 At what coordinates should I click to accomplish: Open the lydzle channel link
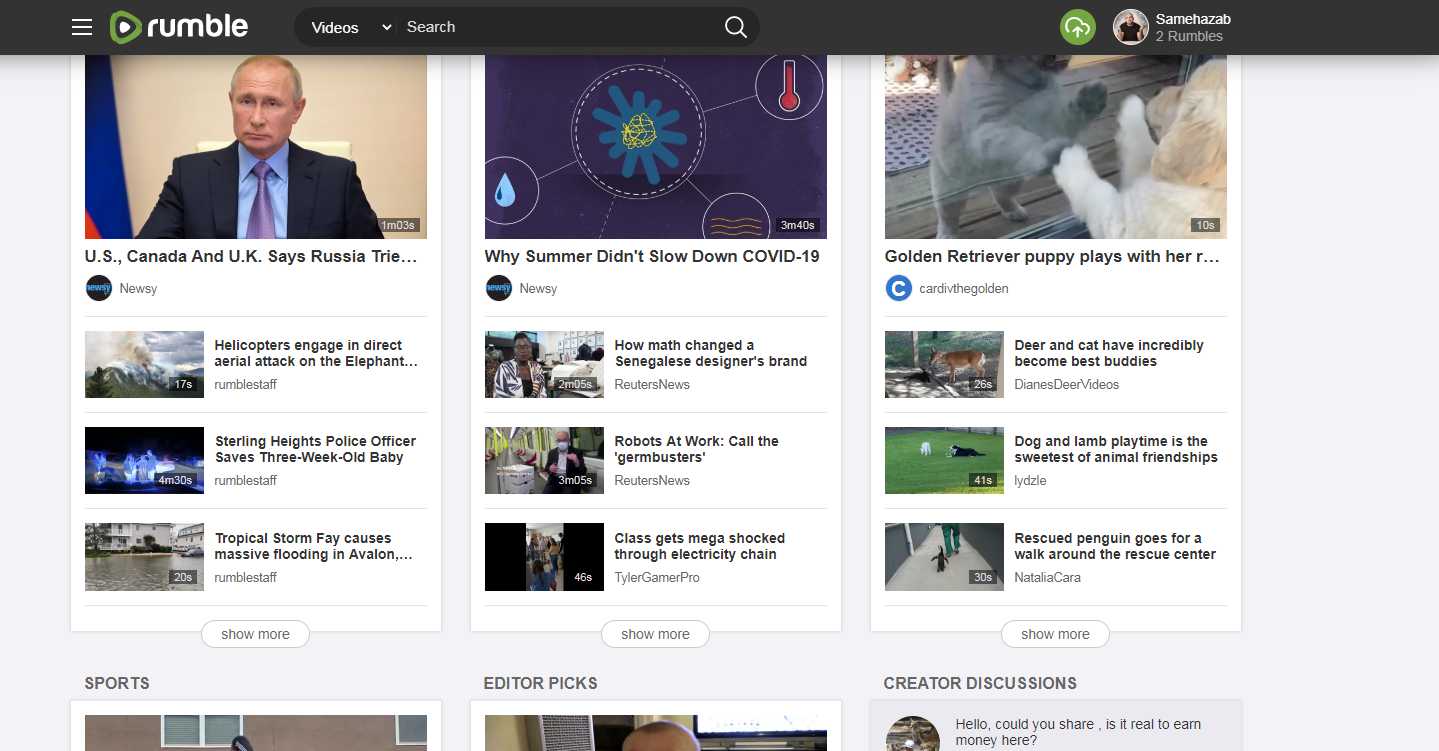[1030, 481]
